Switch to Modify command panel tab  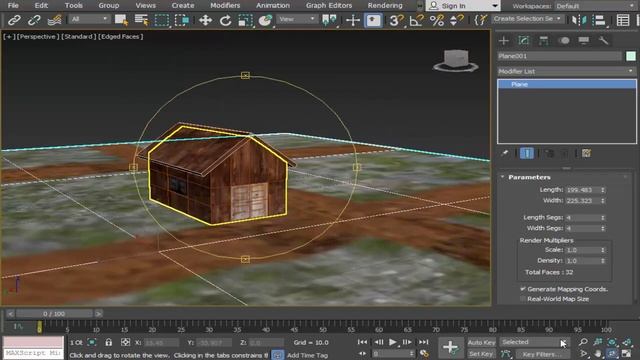(x=524, y=40)
